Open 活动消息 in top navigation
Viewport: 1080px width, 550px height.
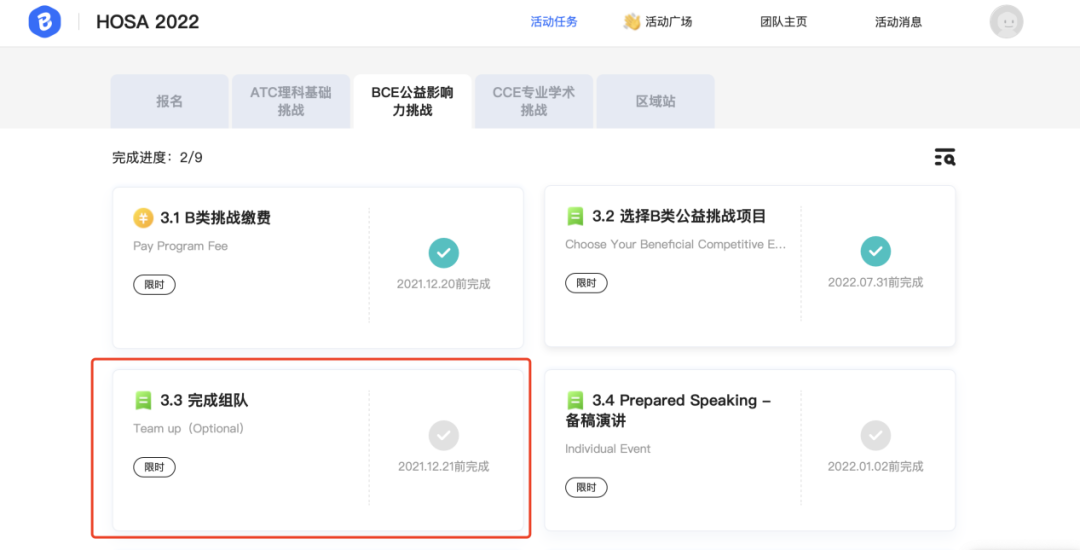coord(898,22)
